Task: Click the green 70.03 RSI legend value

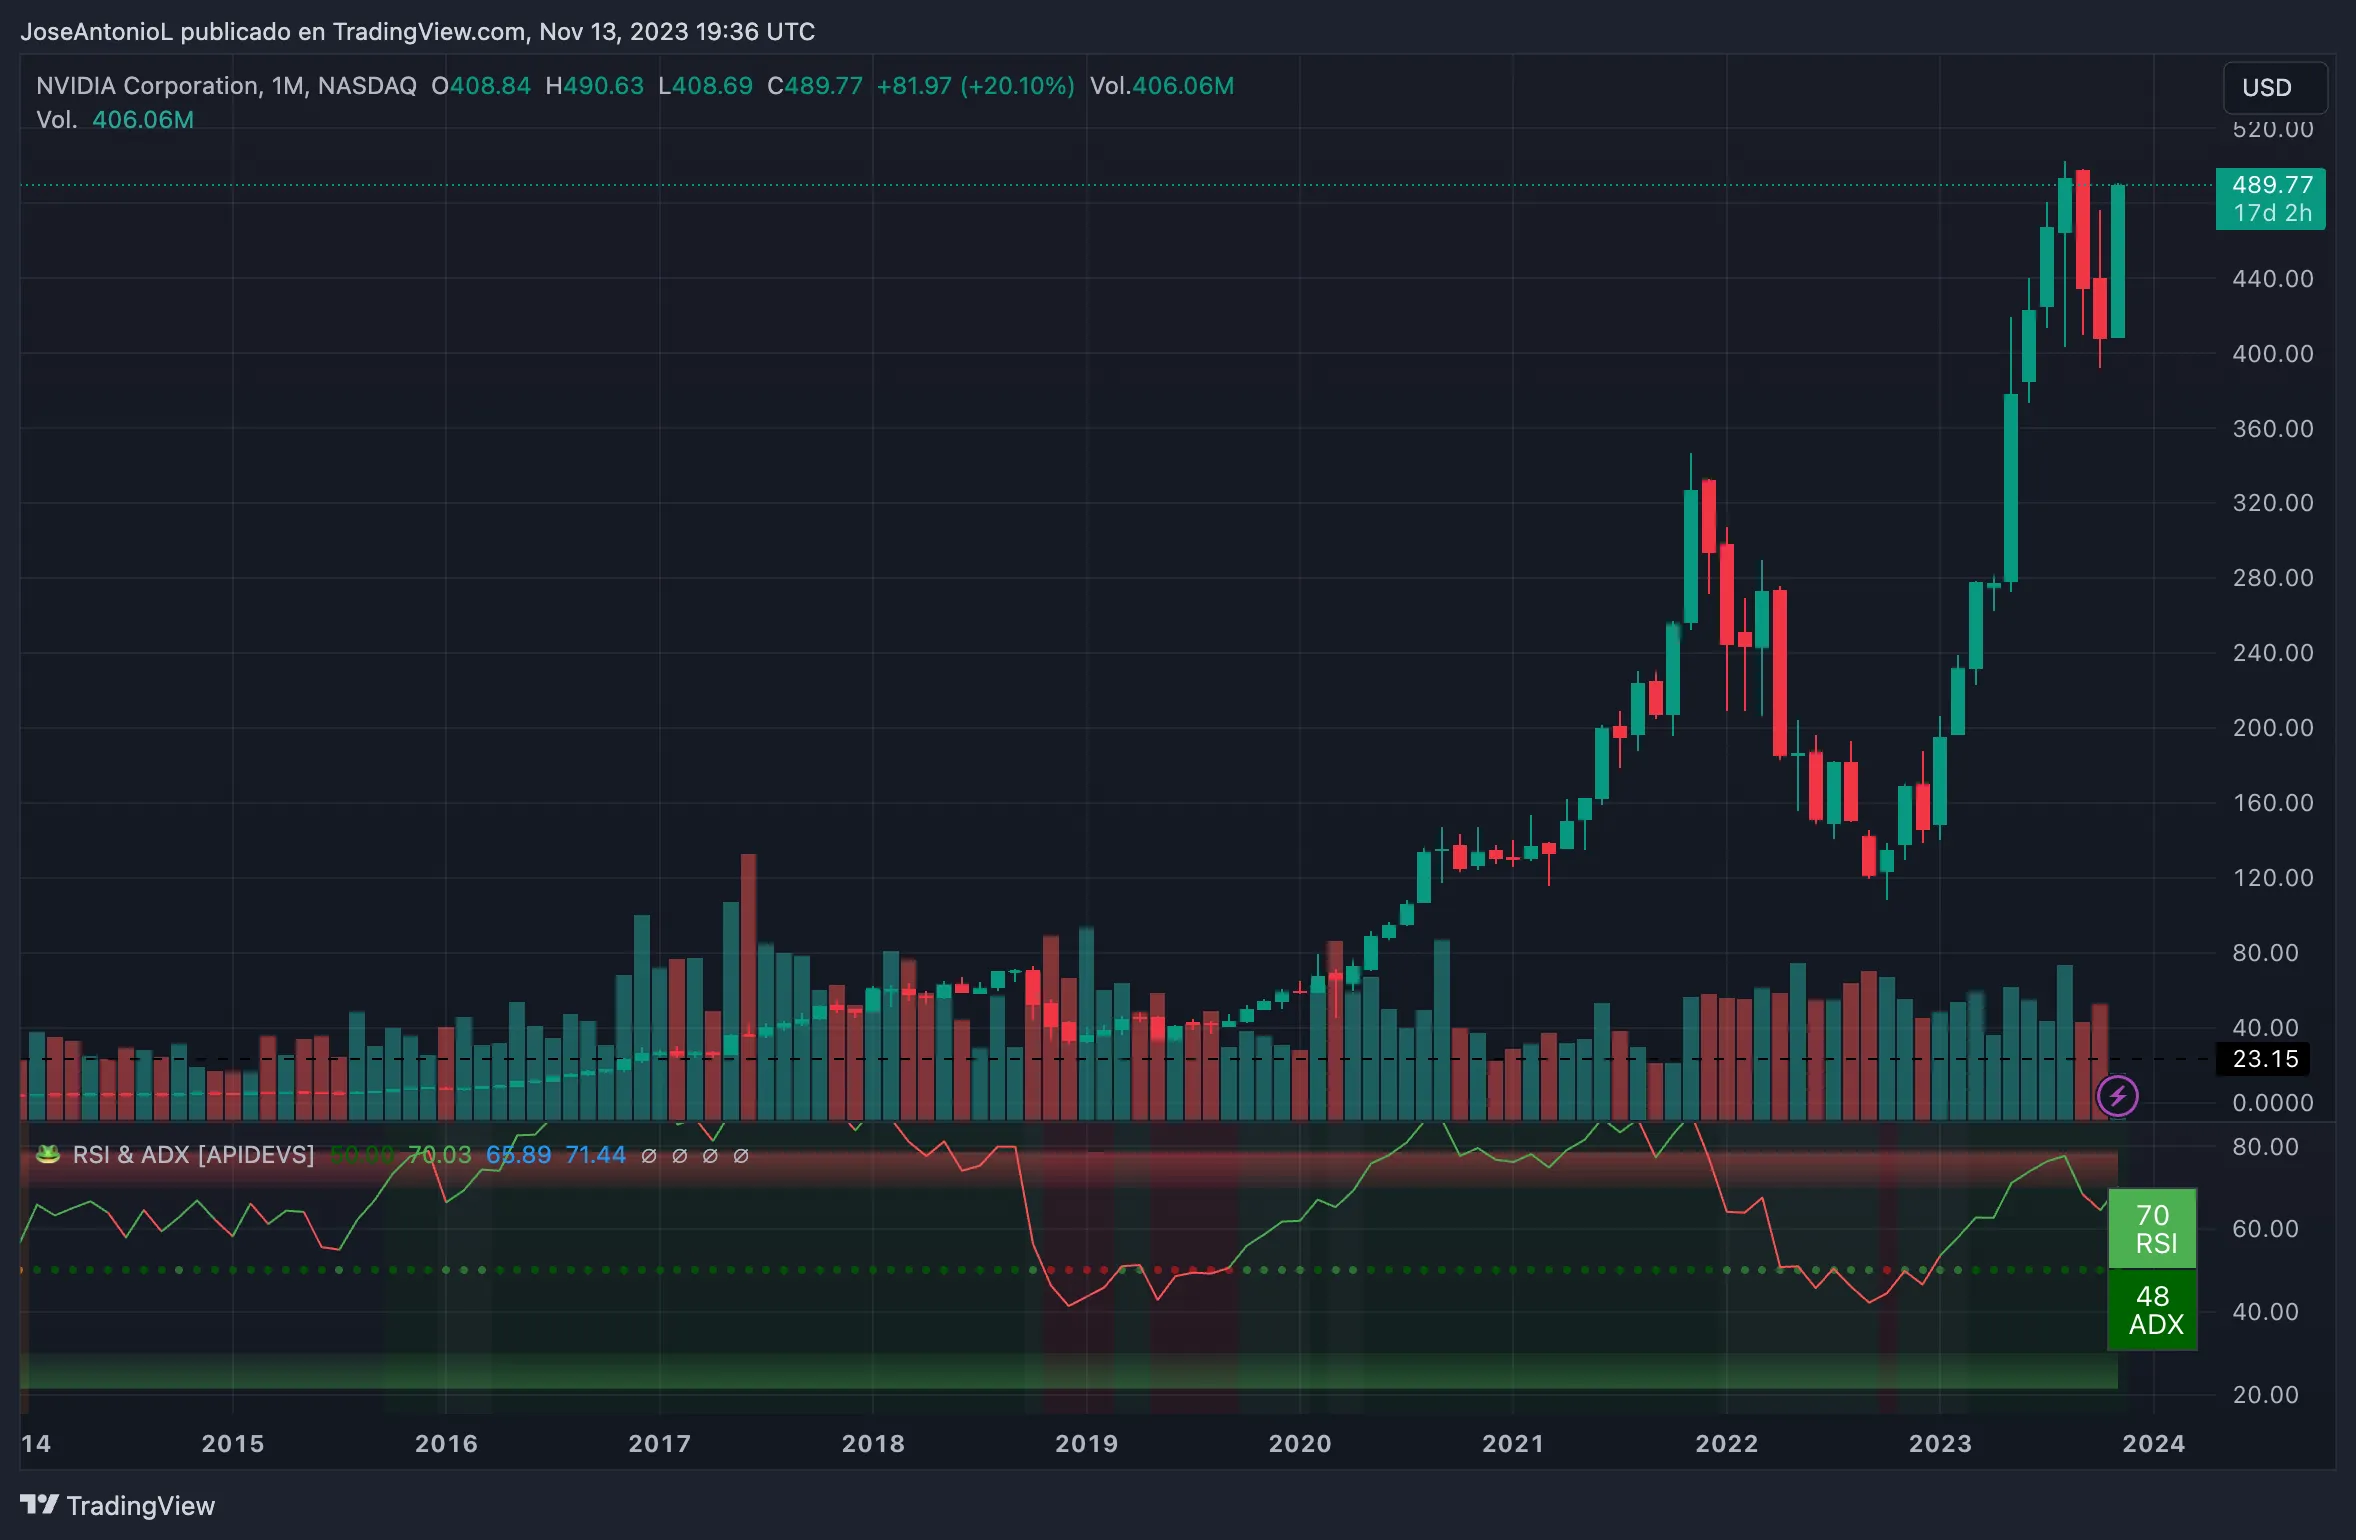Action: 439,1155
